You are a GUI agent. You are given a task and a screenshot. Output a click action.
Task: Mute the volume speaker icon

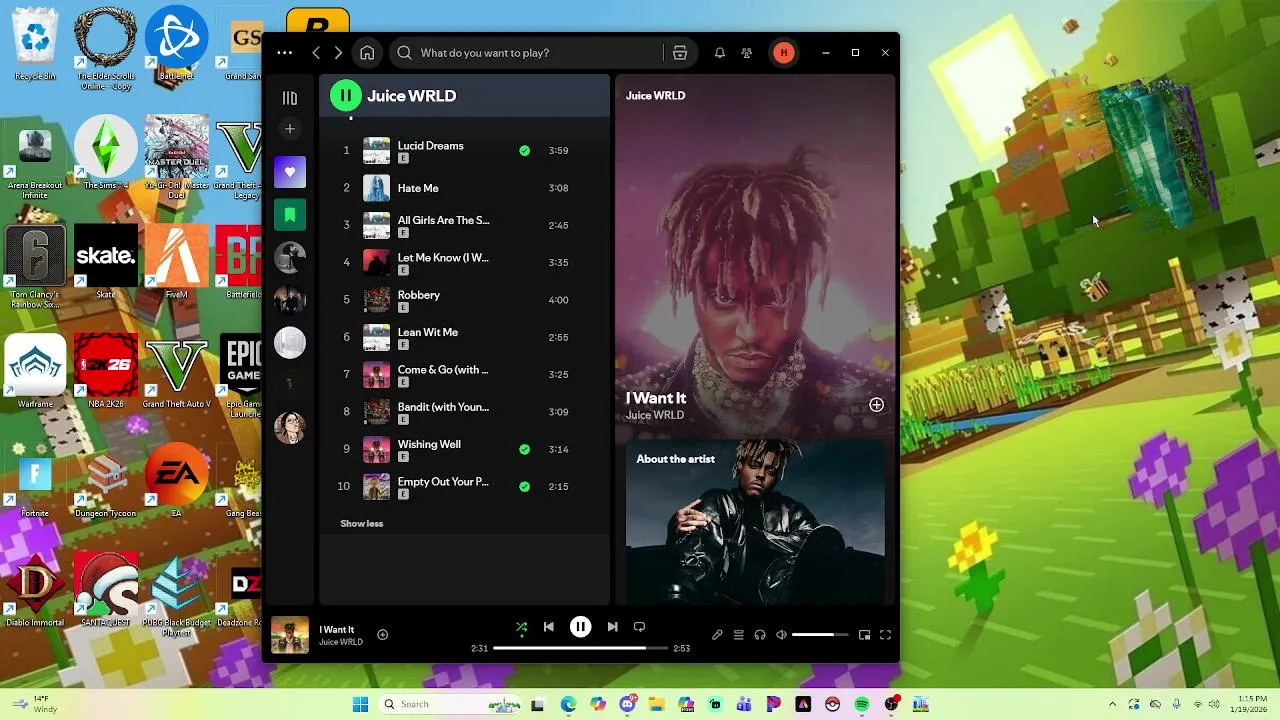(x=782, y=635)
